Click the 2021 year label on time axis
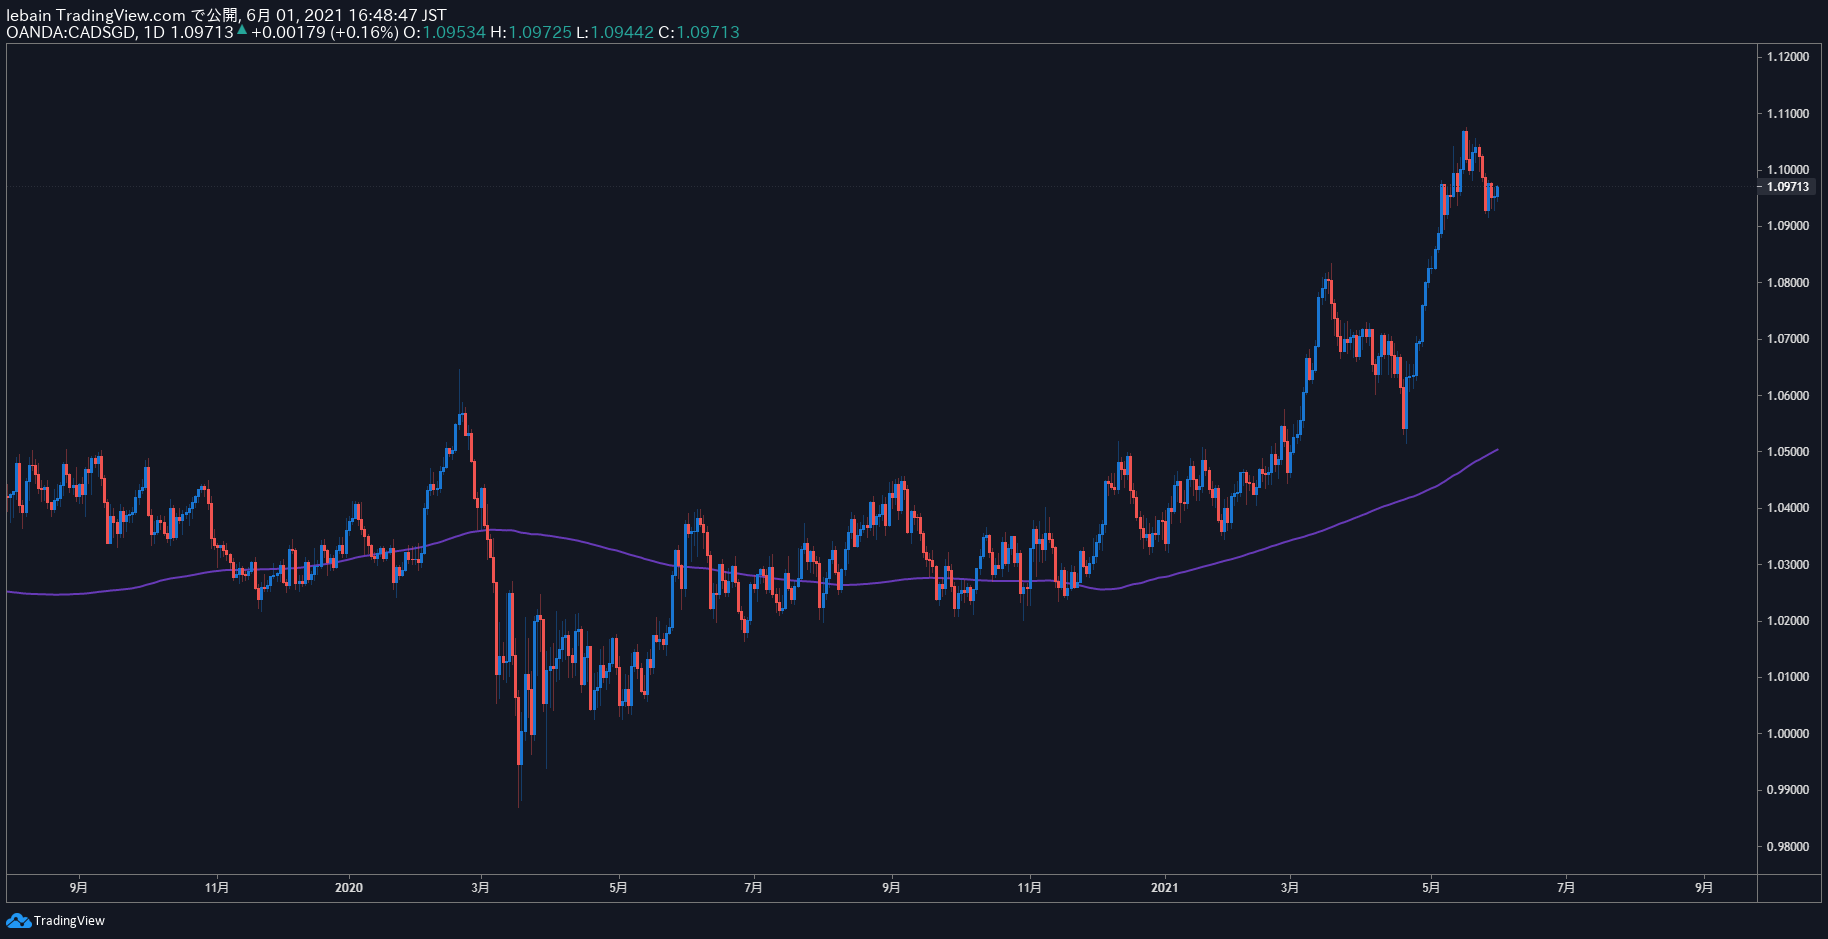Screen dimensions: 1828x939 pyautogui.click(x=1164, y=888)
